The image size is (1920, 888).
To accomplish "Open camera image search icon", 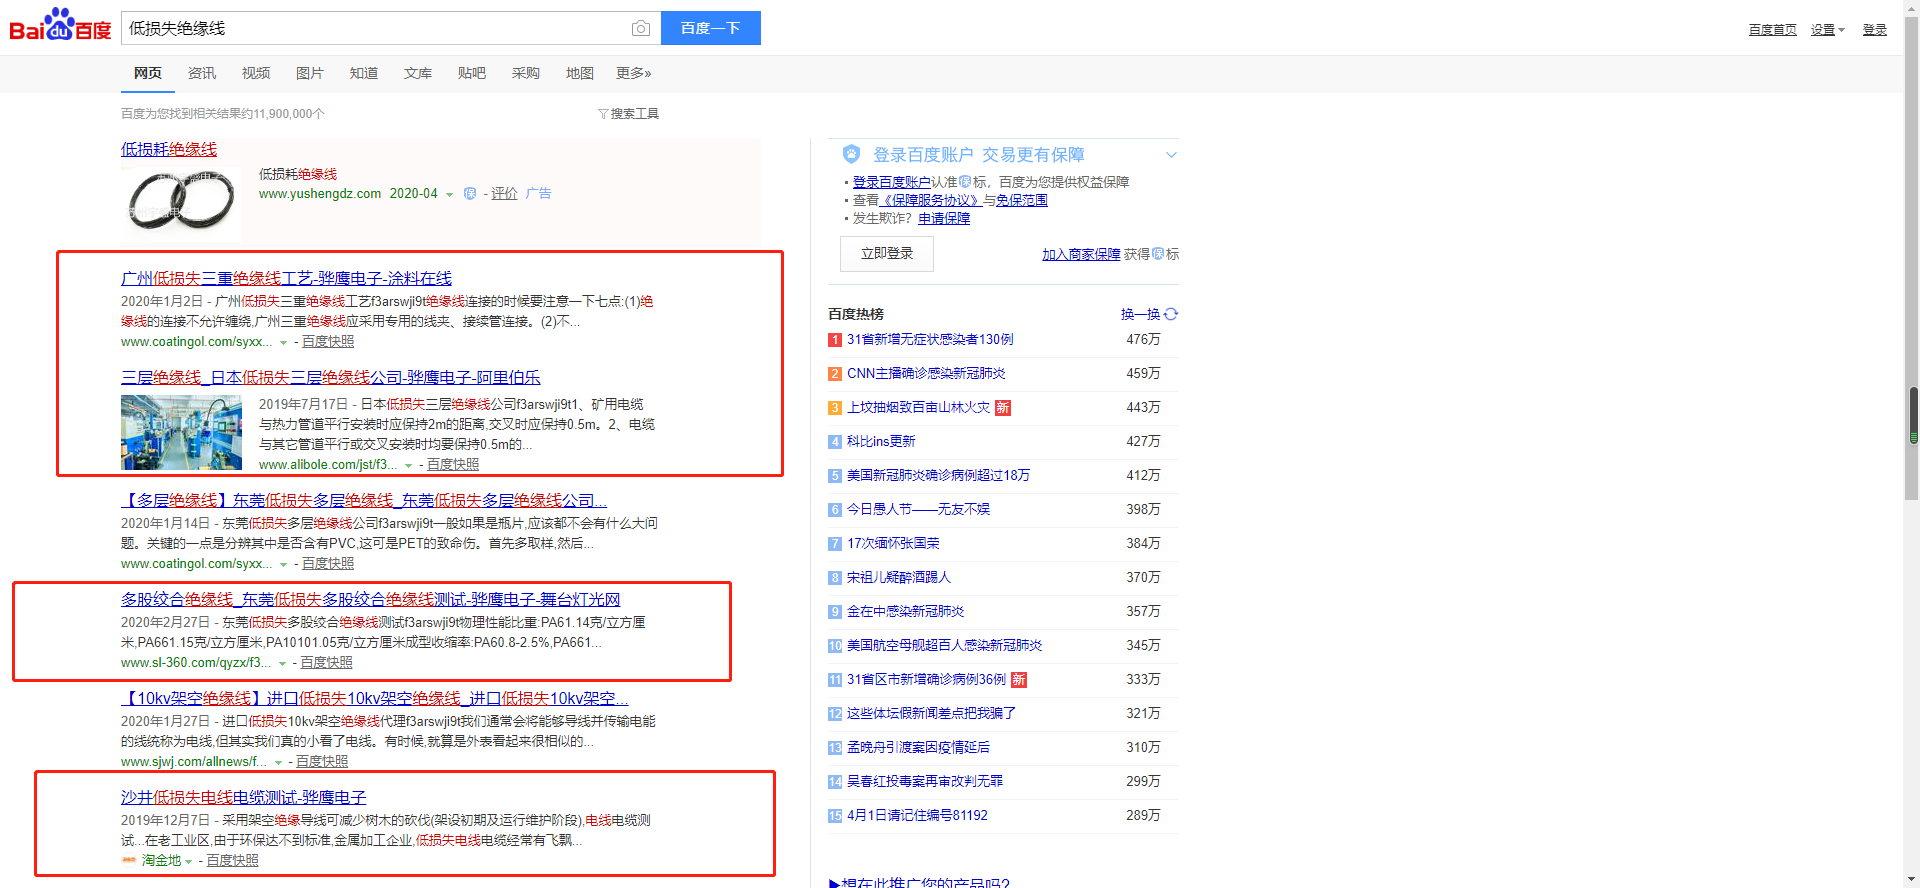I will pyautogui.click(x=641, y=28).
